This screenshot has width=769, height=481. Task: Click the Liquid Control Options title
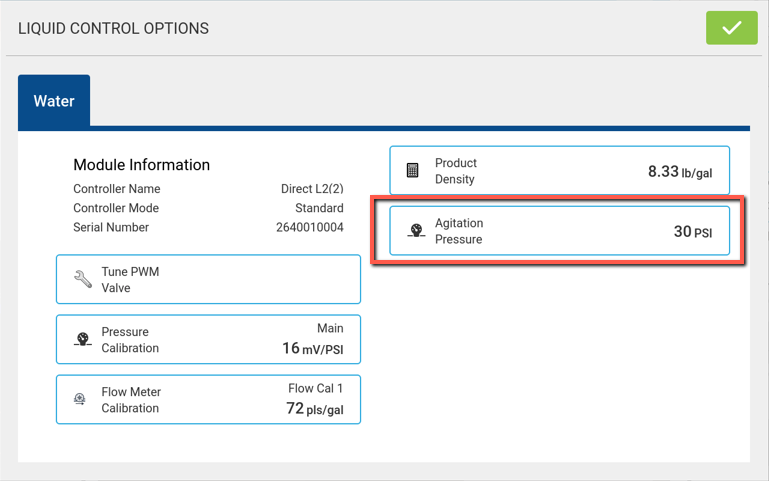tap(113, 28)
